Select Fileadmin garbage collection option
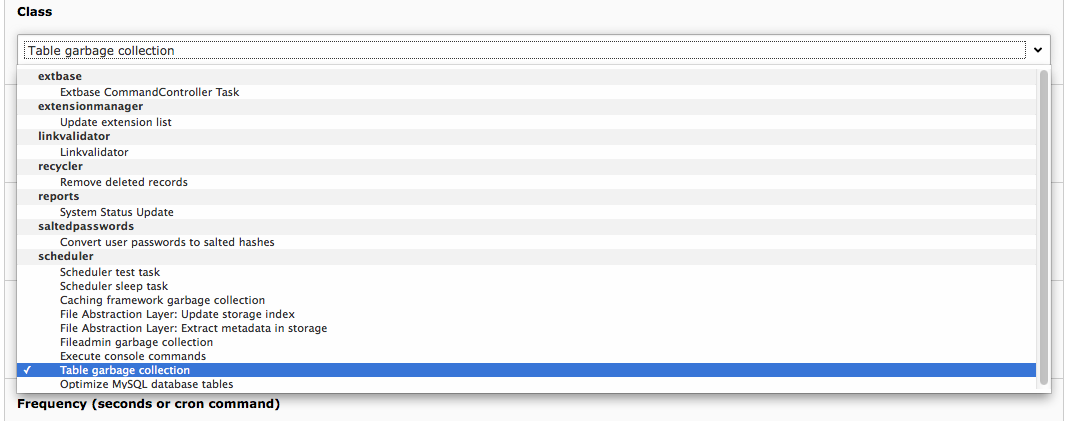Viewport: 1069px width, 421px height. click(136, 342)
